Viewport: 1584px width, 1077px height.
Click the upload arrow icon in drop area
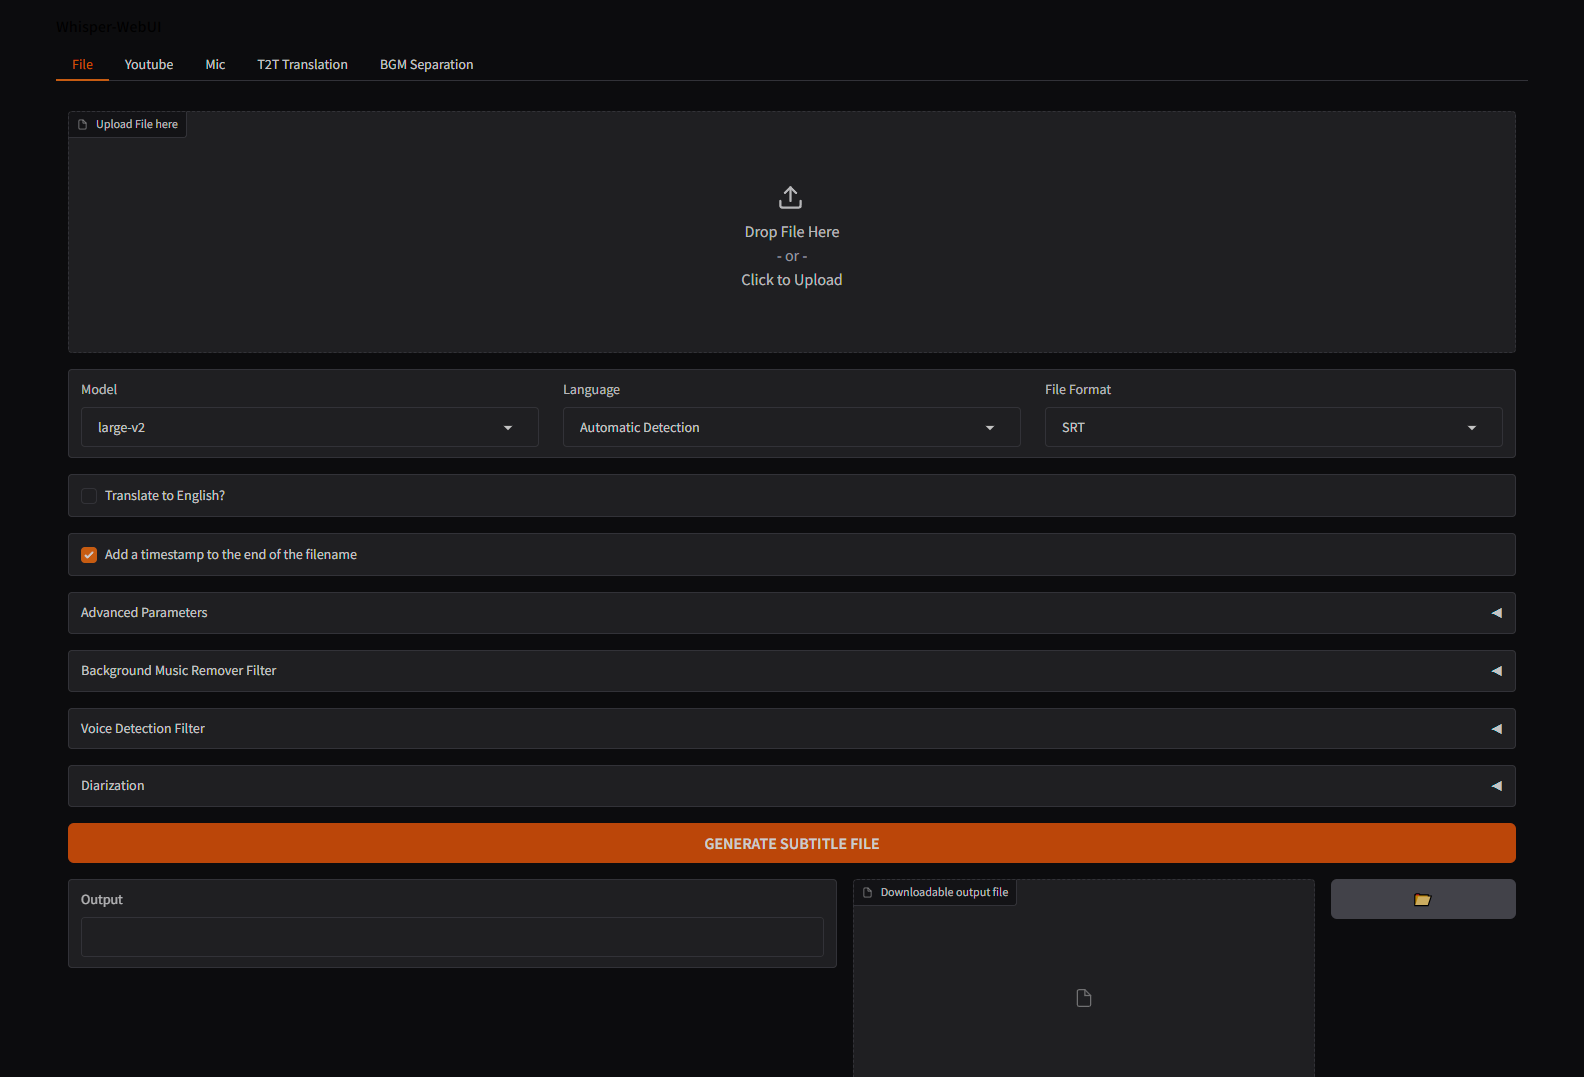pyautogui.click(x=790, y=197)
